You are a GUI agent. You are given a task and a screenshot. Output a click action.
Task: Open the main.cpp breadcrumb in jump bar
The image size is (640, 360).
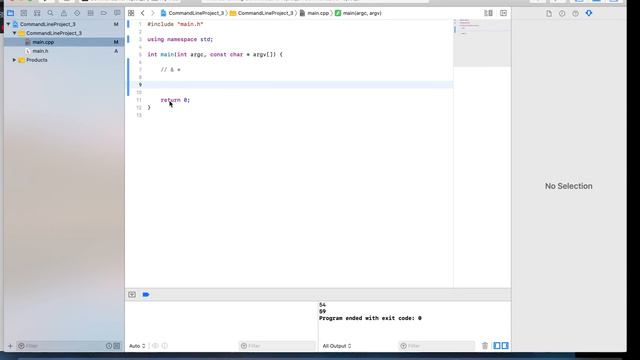(314, 13)
